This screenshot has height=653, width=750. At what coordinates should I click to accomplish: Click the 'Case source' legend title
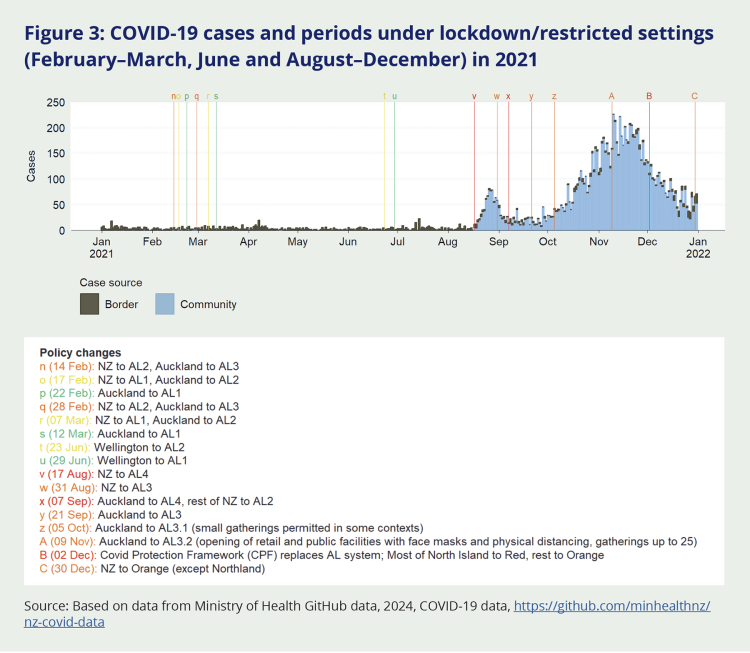point(111,283)
